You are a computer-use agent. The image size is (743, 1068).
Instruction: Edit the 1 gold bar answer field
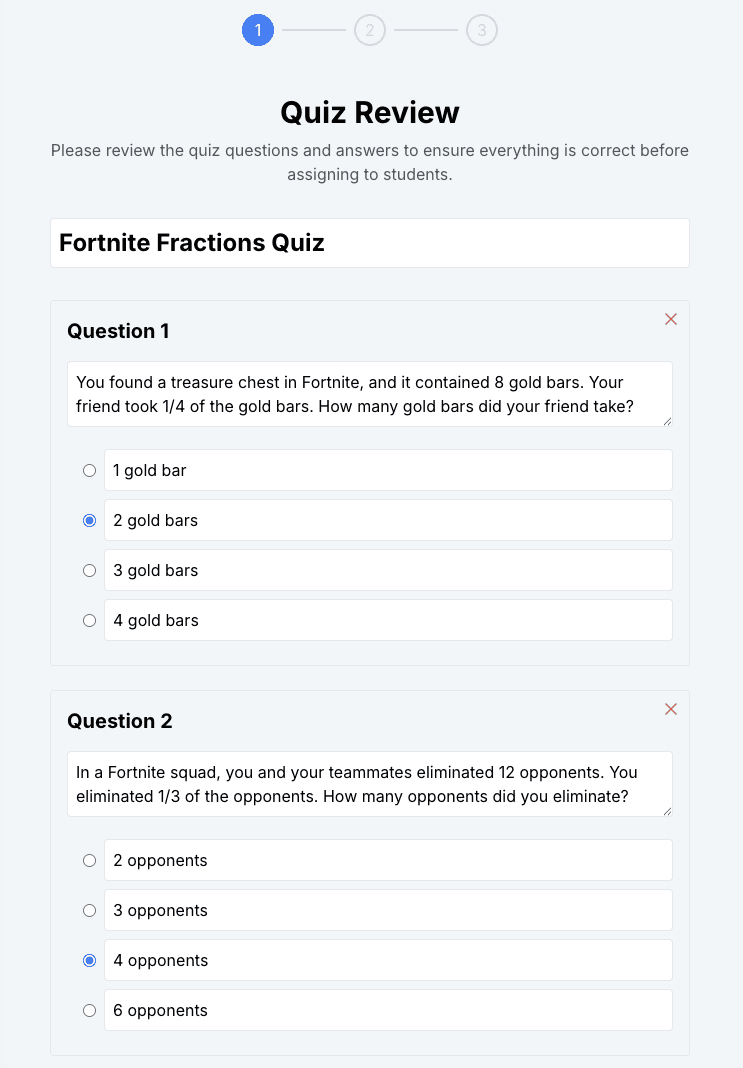pyautogui.click(x=388, y=470)
